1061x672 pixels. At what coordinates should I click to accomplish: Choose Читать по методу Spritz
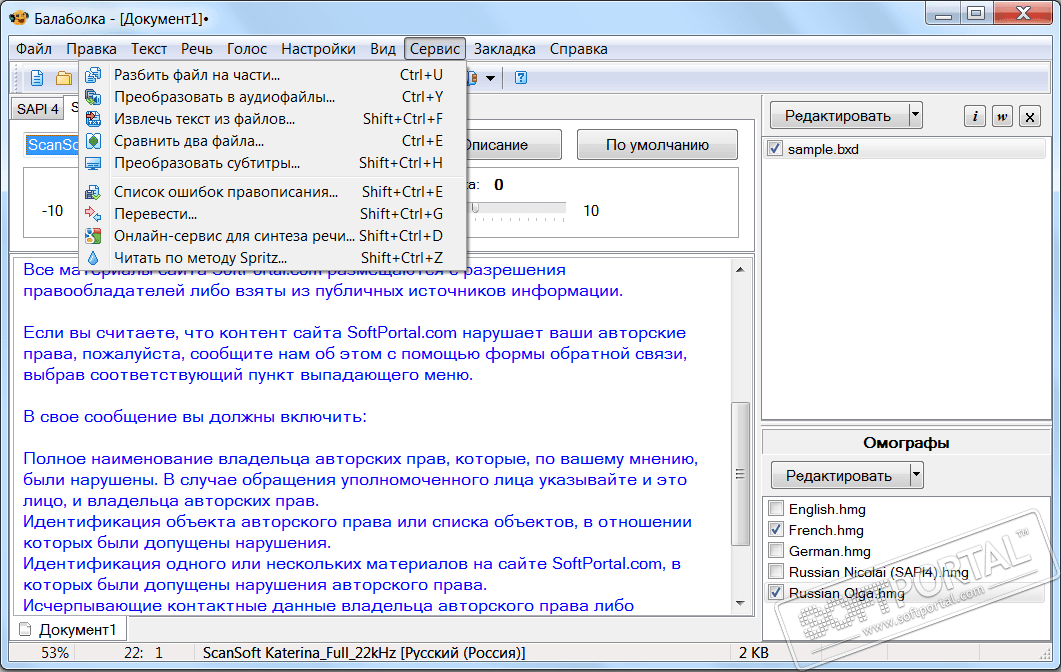point(273,258)
